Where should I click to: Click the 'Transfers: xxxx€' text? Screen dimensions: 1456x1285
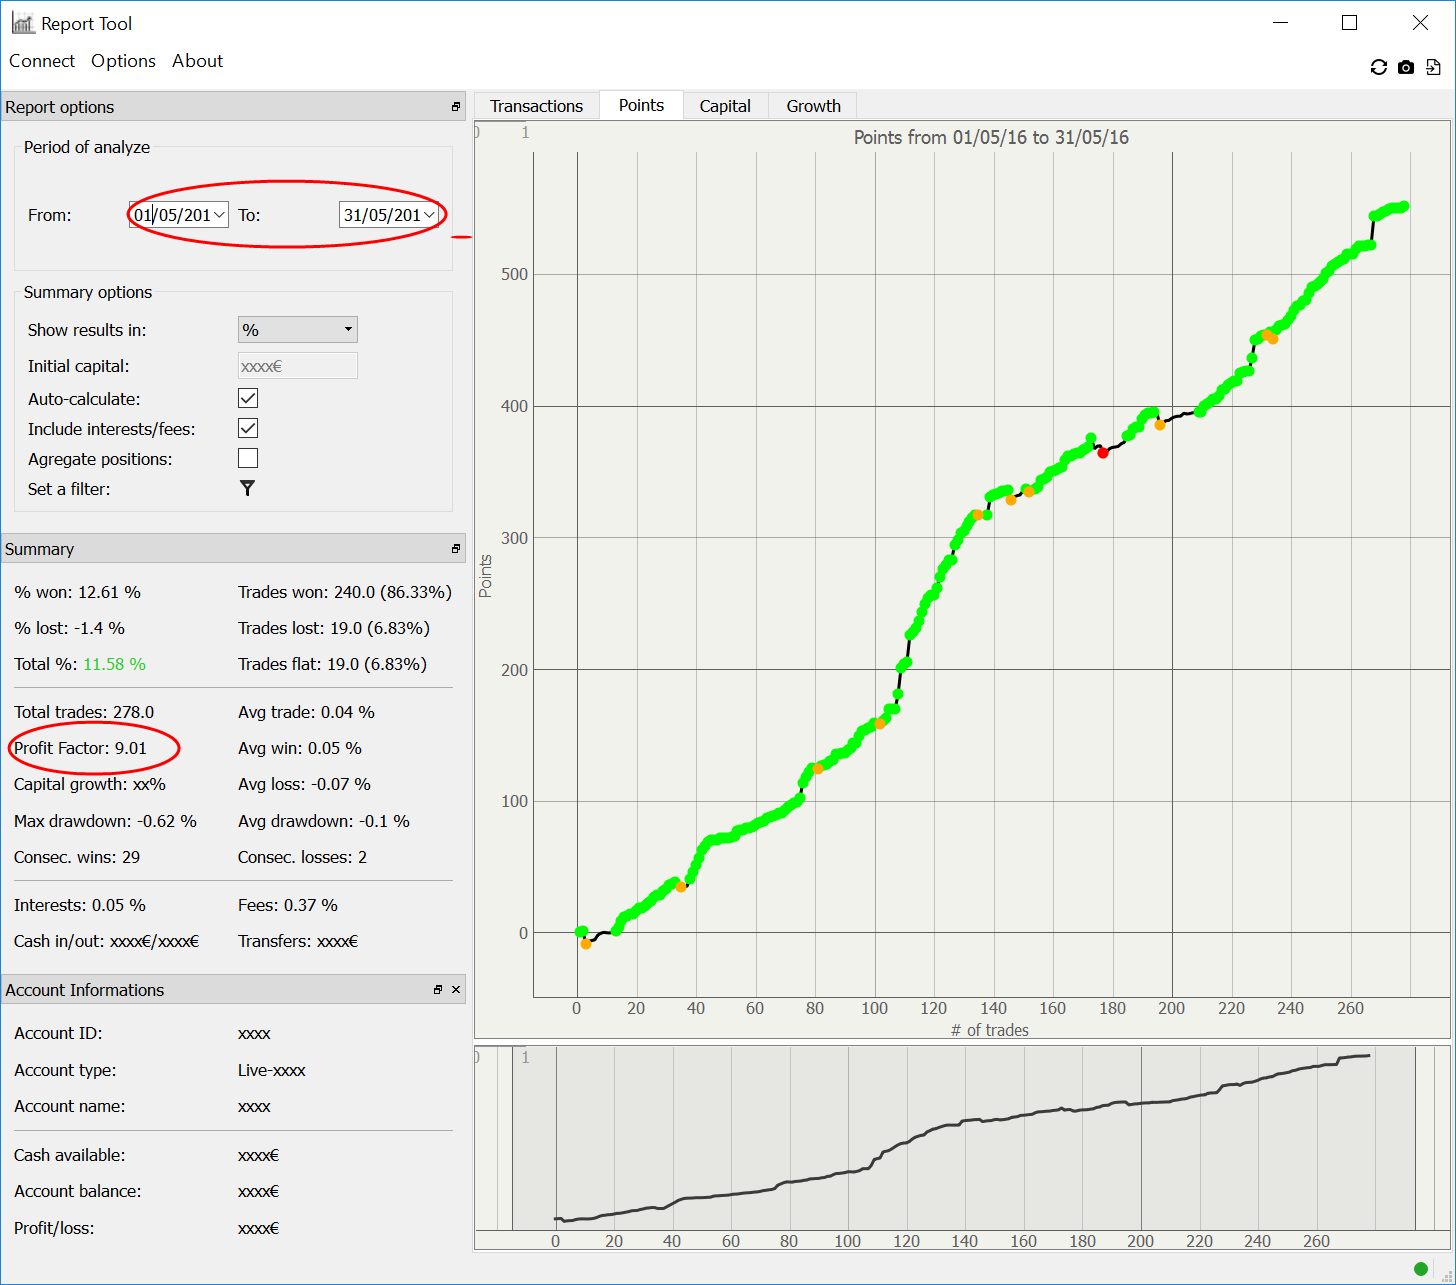click(298, 941)
